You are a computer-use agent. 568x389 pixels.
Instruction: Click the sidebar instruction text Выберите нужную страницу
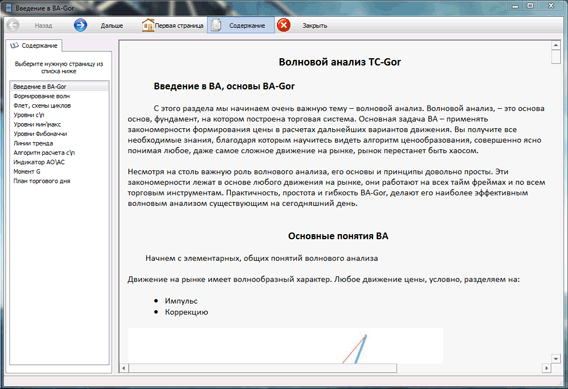pyautogui.click(x=59, y=67)
